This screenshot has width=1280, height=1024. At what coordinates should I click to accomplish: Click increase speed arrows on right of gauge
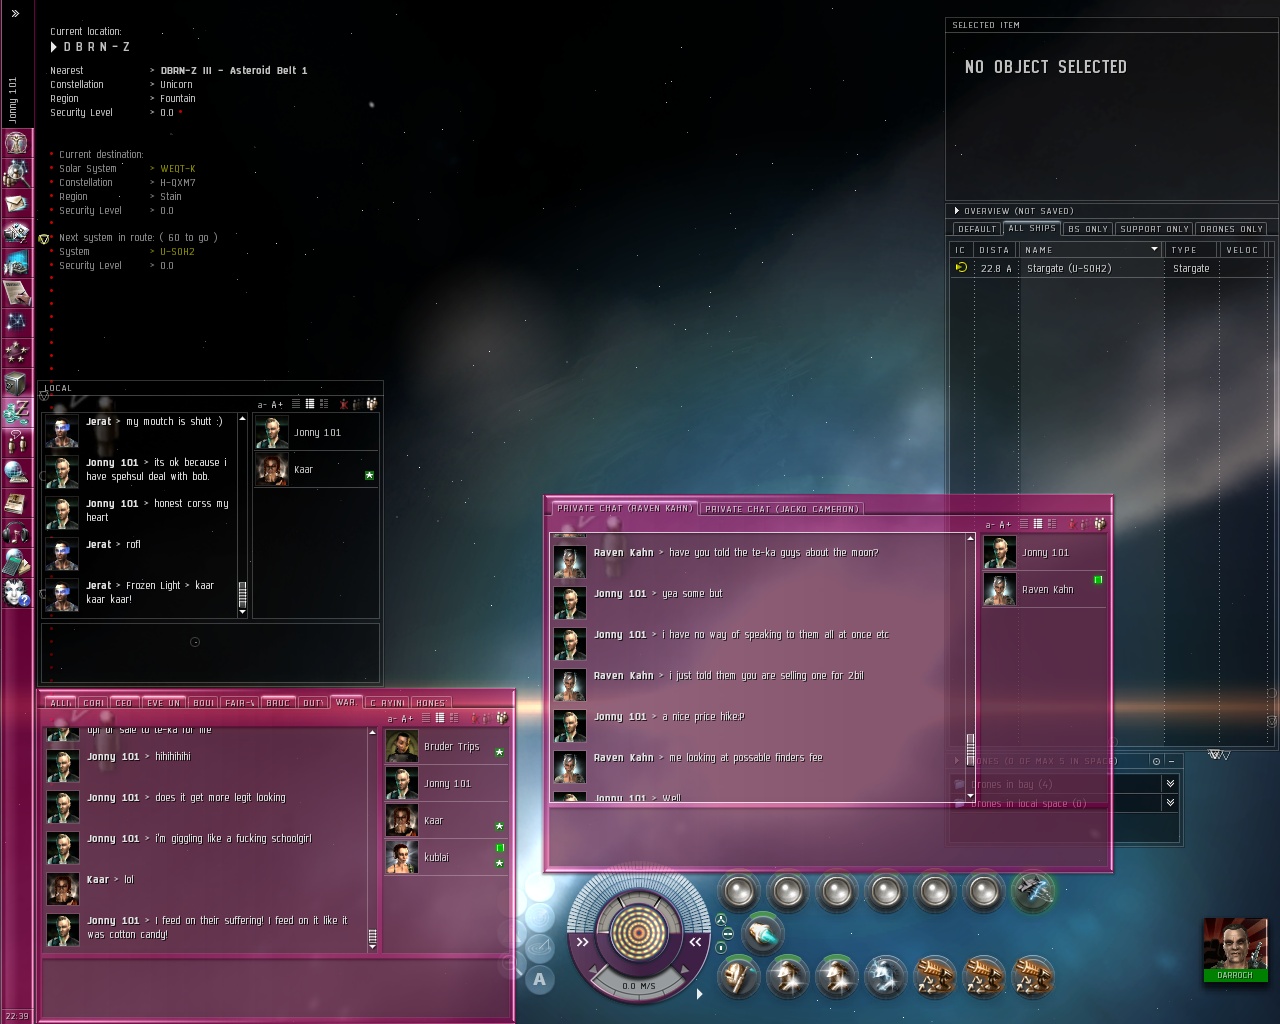695,941
